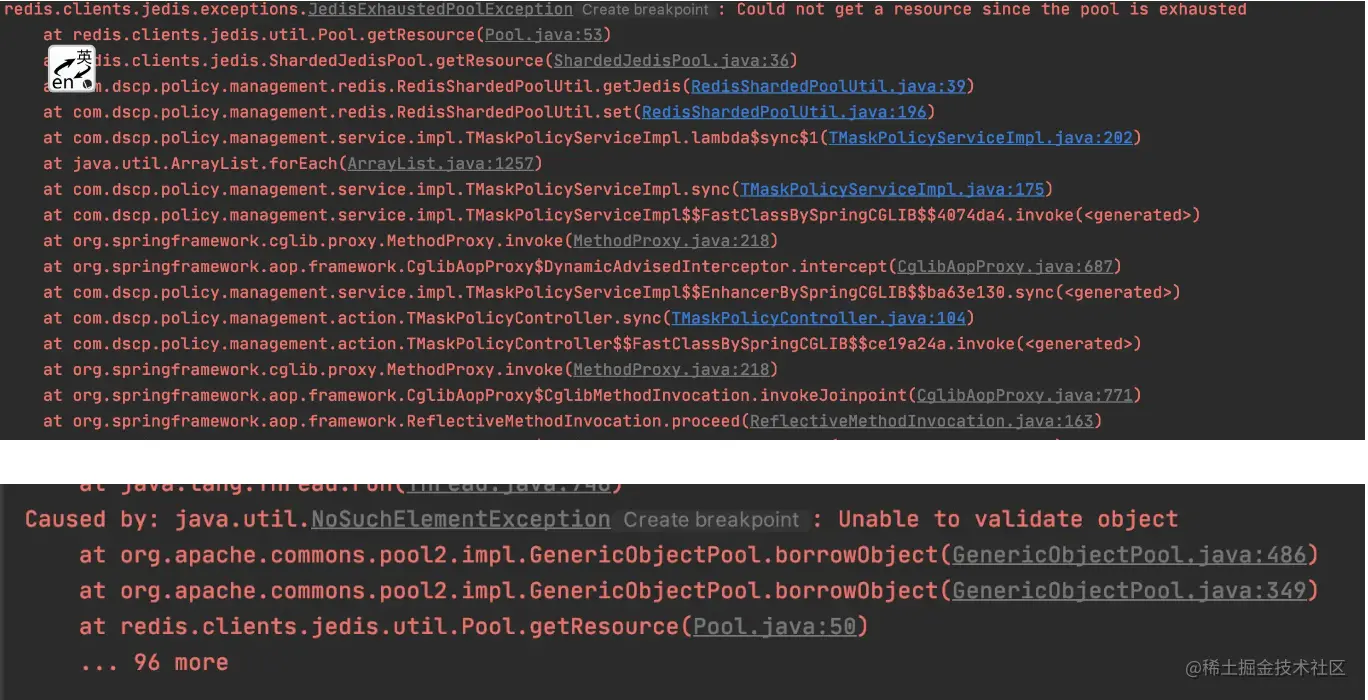Navigate to Pool.java:50 source
This screenshot has width=1368, height=700.
pos(775,627)
